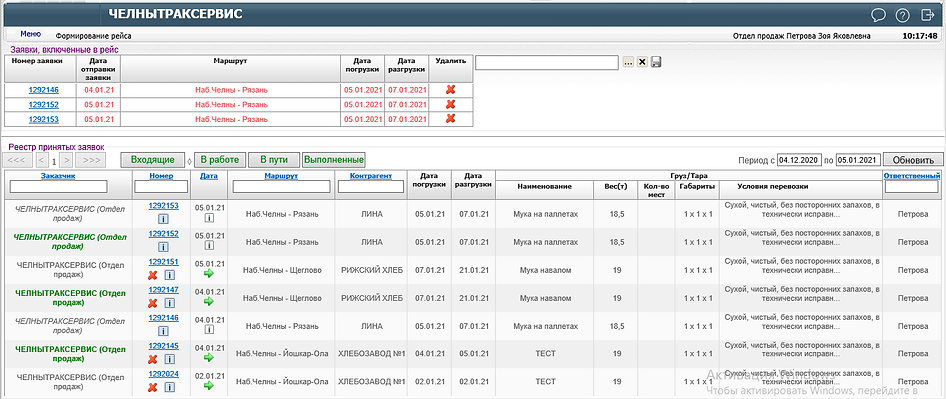Click green arrow to add request 1292145
Screen dimensions: 946x399
(209, 357)
